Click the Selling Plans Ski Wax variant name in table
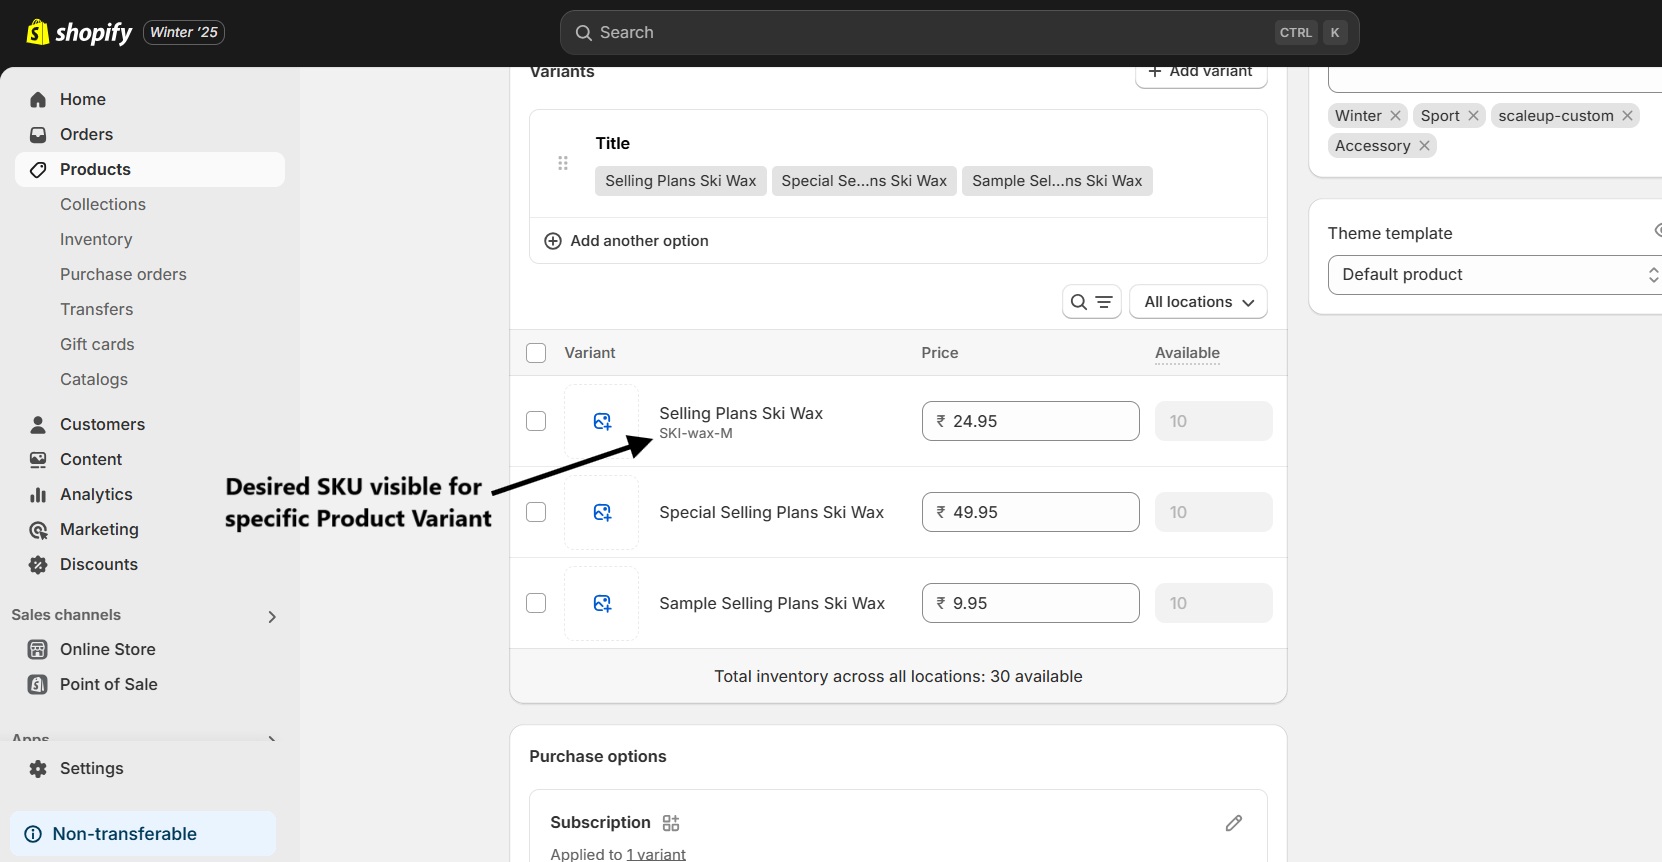This screenshot has height=862, width=1662. coord(741,413)
